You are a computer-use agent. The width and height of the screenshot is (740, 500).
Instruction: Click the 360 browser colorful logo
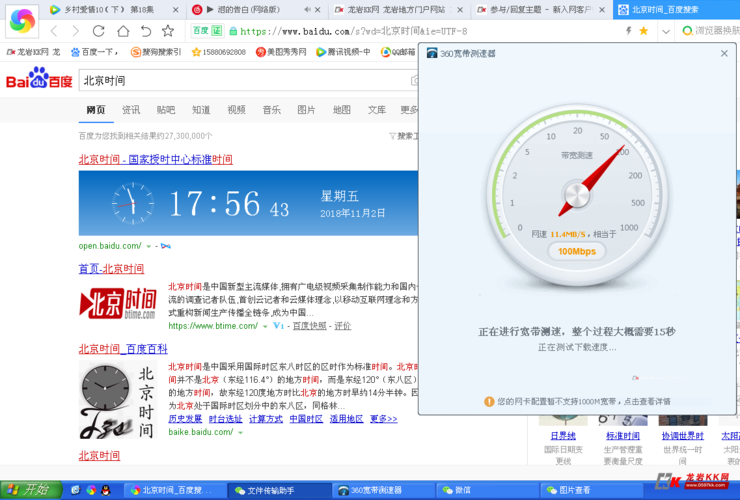tap(22, 20)
